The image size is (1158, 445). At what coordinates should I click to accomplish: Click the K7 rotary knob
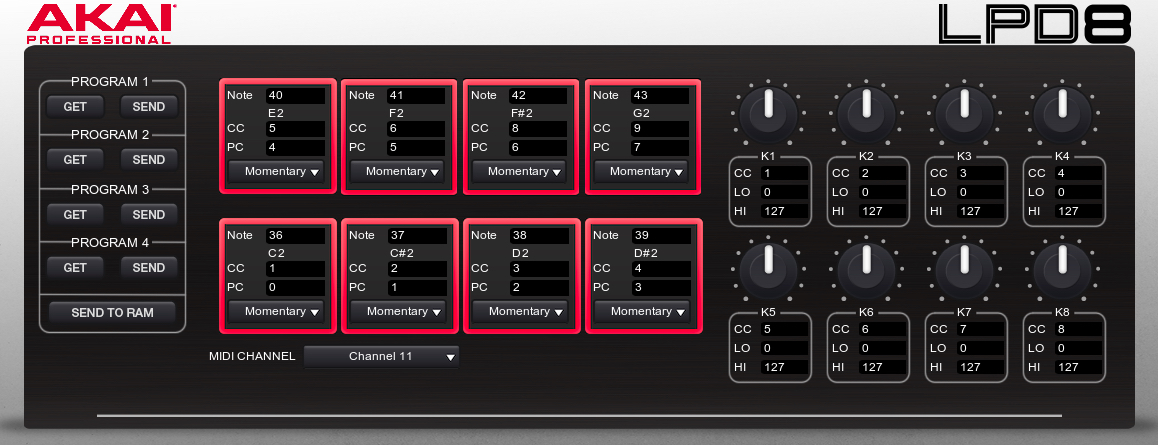pyautogui.click(x=964, y=267)
